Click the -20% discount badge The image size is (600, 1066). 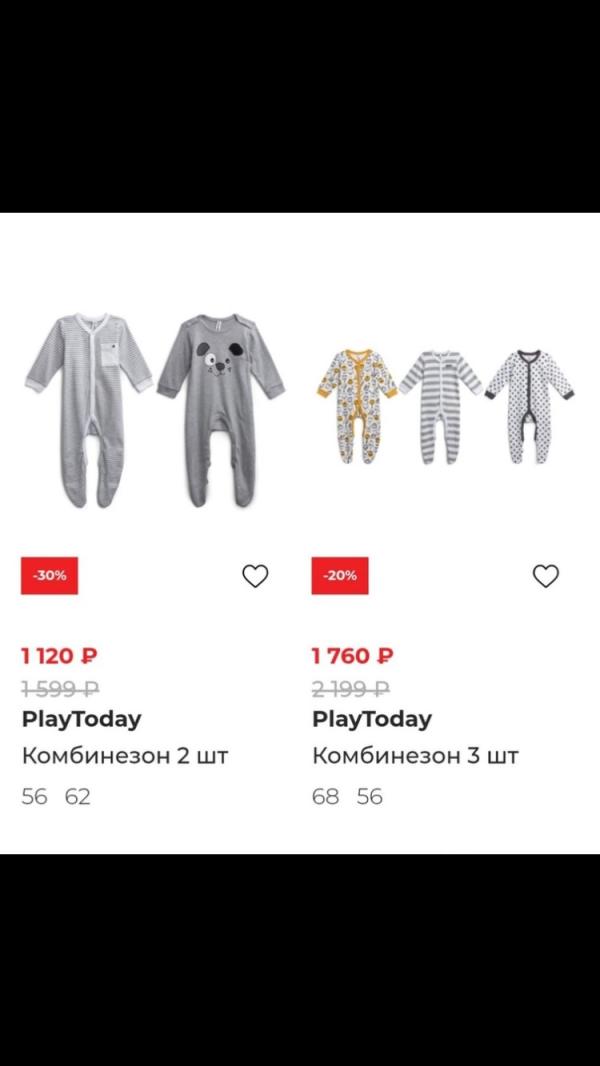click(340, 576)
